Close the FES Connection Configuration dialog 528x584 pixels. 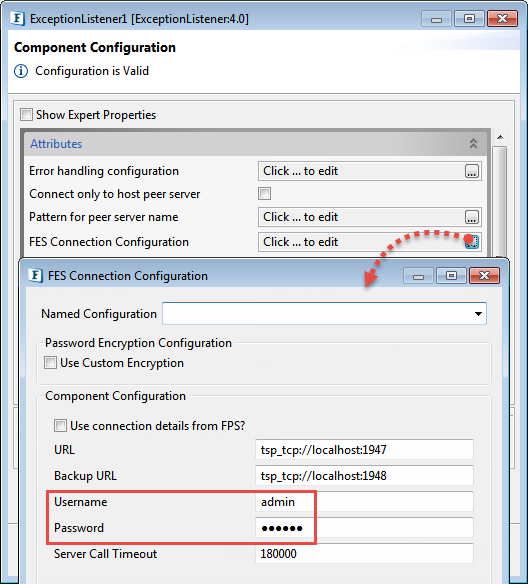[484, 276]
